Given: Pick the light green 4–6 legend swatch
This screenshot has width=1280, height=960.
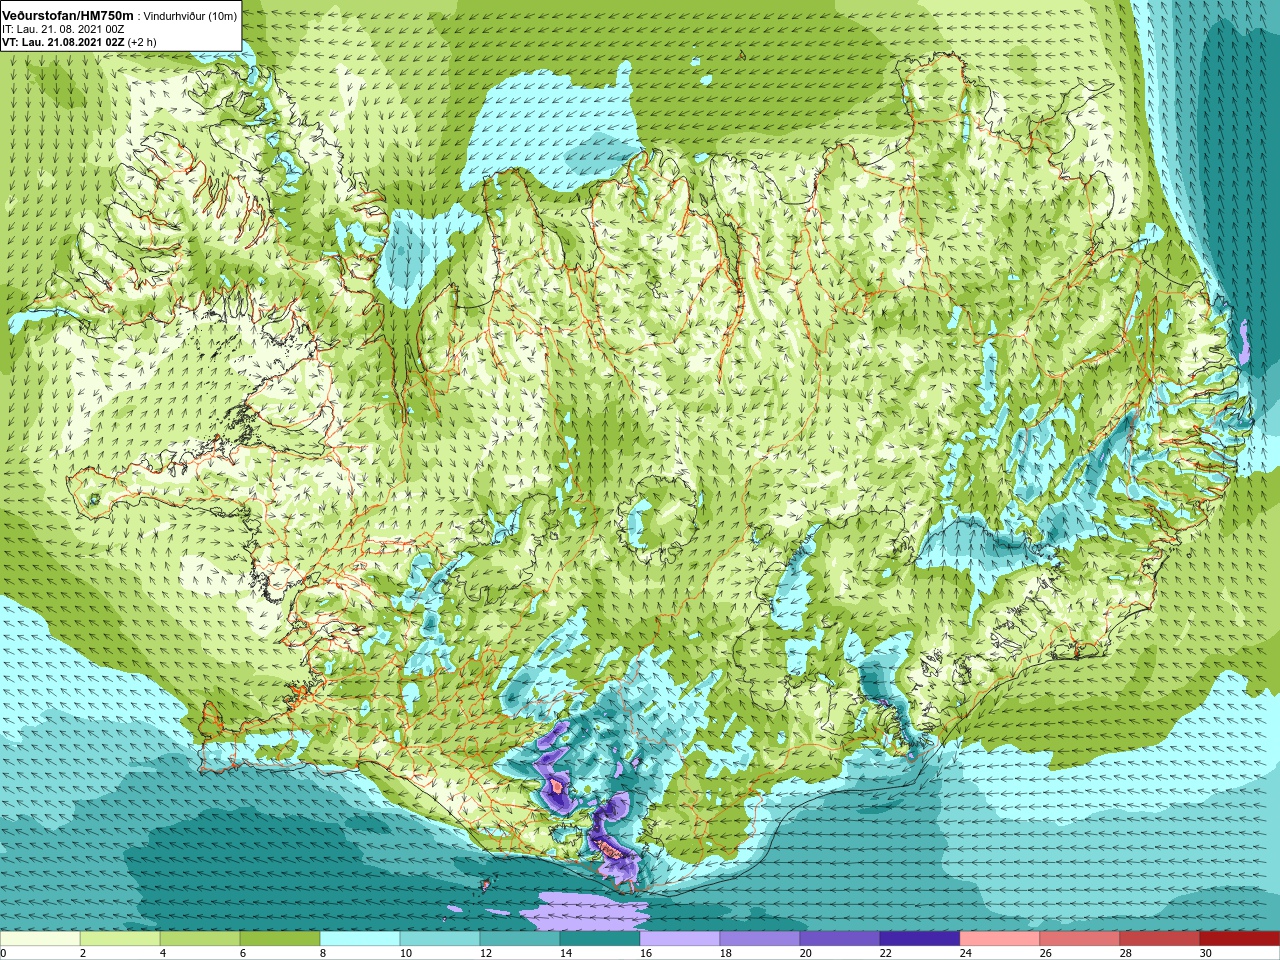Looking at the screenshot, I should 200,938.
